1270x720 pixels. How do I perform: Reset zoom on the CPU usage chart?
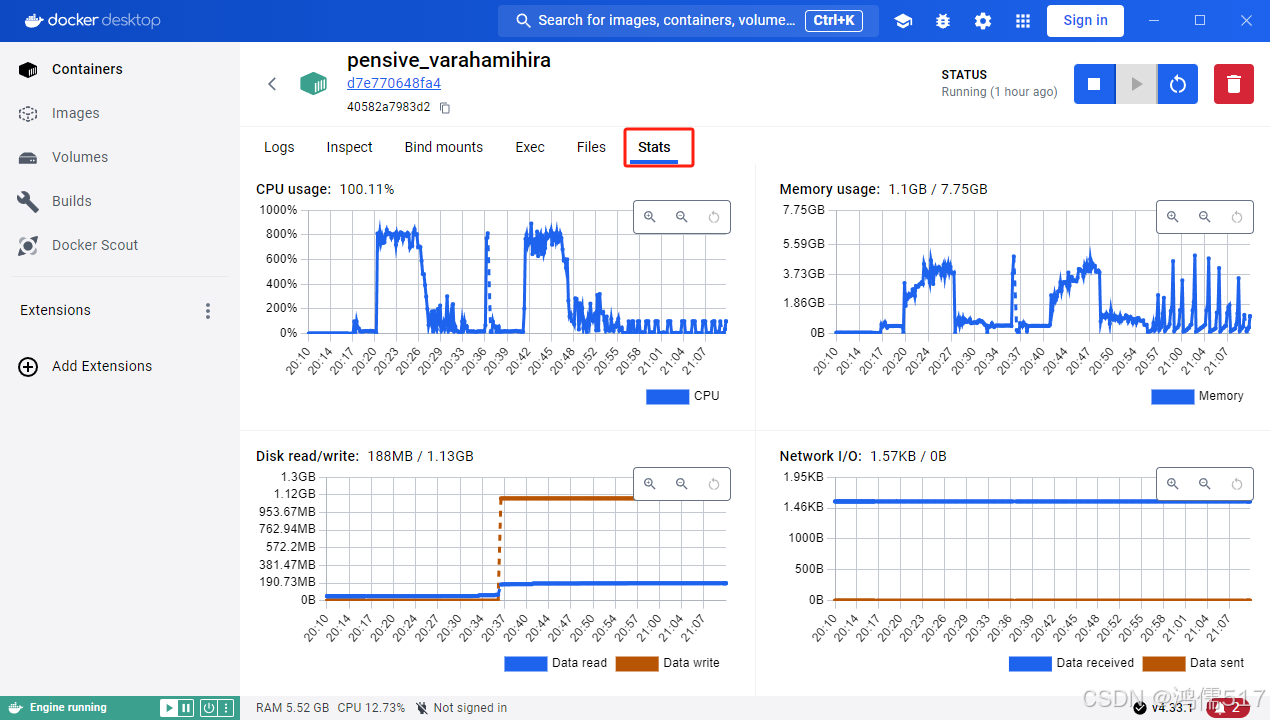point(714,217)
